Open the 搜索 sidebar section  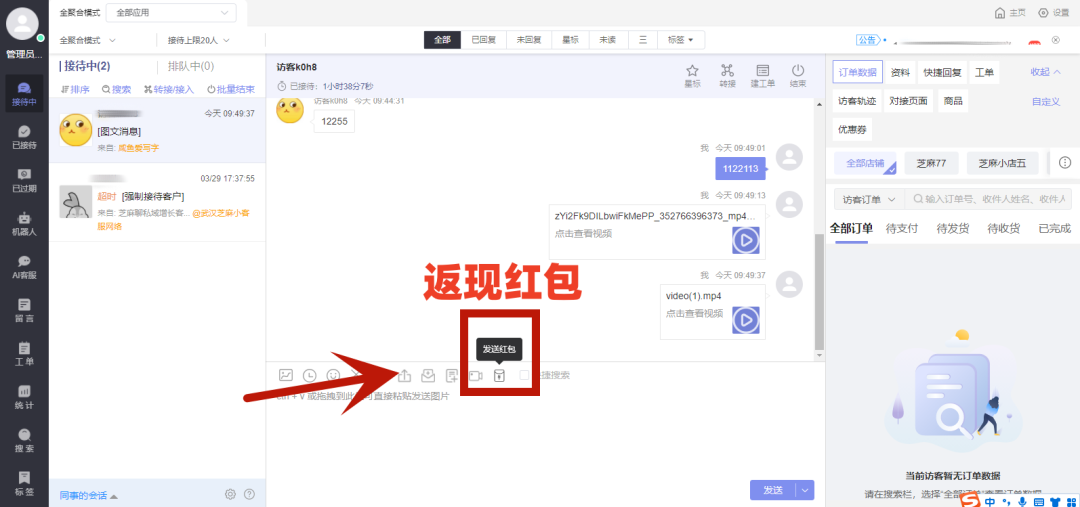click(24, 441)
